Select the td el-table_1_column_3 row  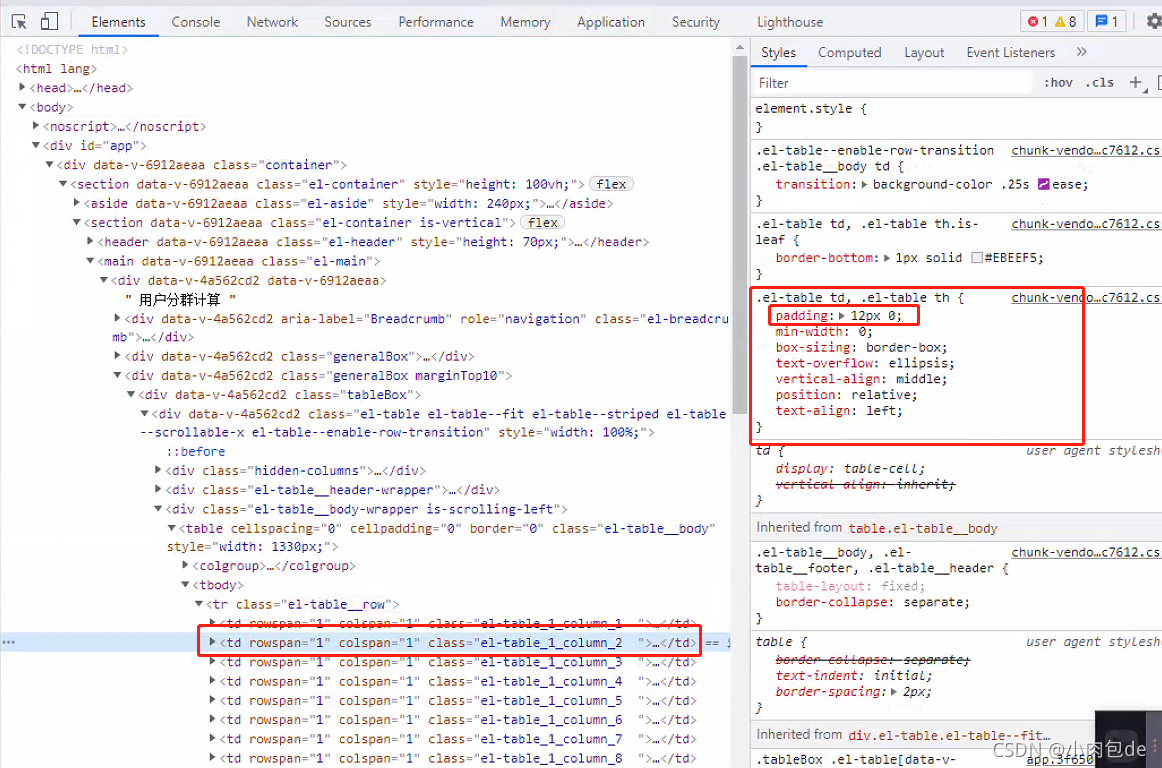tap(459, 662)
